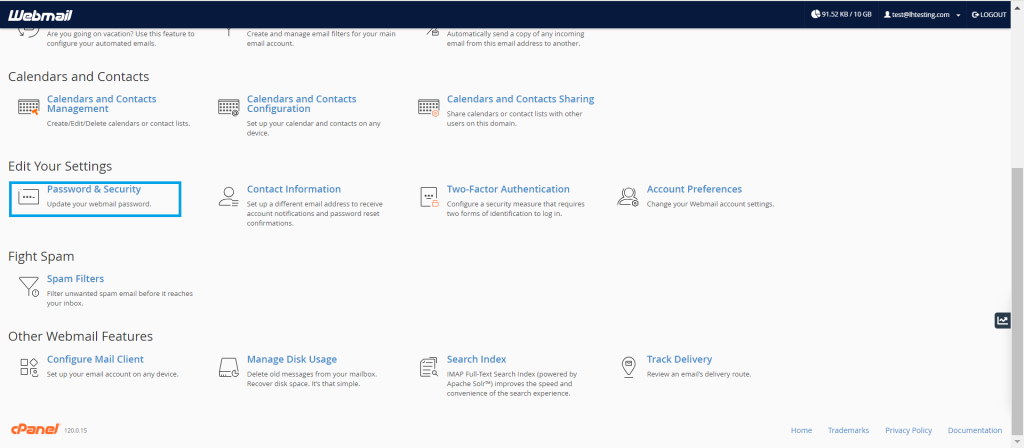Click the Account Preferences icon
This screenshot has width=1024, height=448.
(x=628, y=197)
